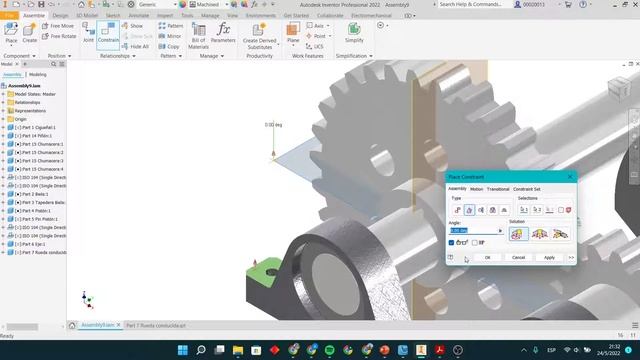Image resolution: width=640 pixels, height=360 pixels.
Task: Toggle Pick part first checkbox in Selections
Action: coord(561,210)
